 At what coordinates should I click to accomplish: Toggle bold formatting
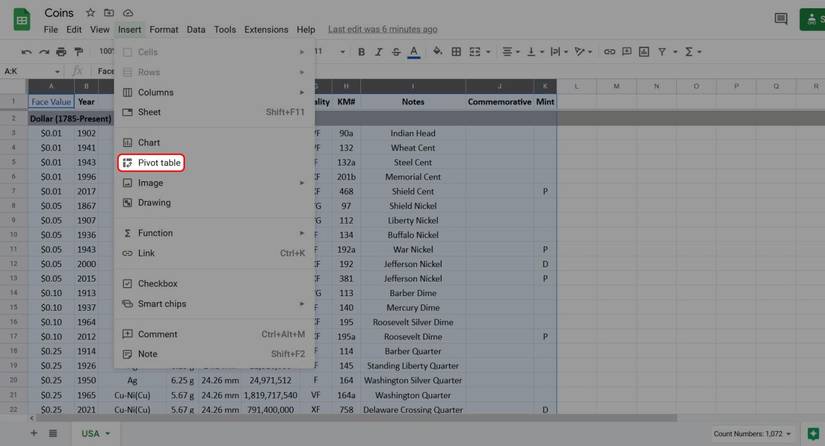click(x=361, y=52)
